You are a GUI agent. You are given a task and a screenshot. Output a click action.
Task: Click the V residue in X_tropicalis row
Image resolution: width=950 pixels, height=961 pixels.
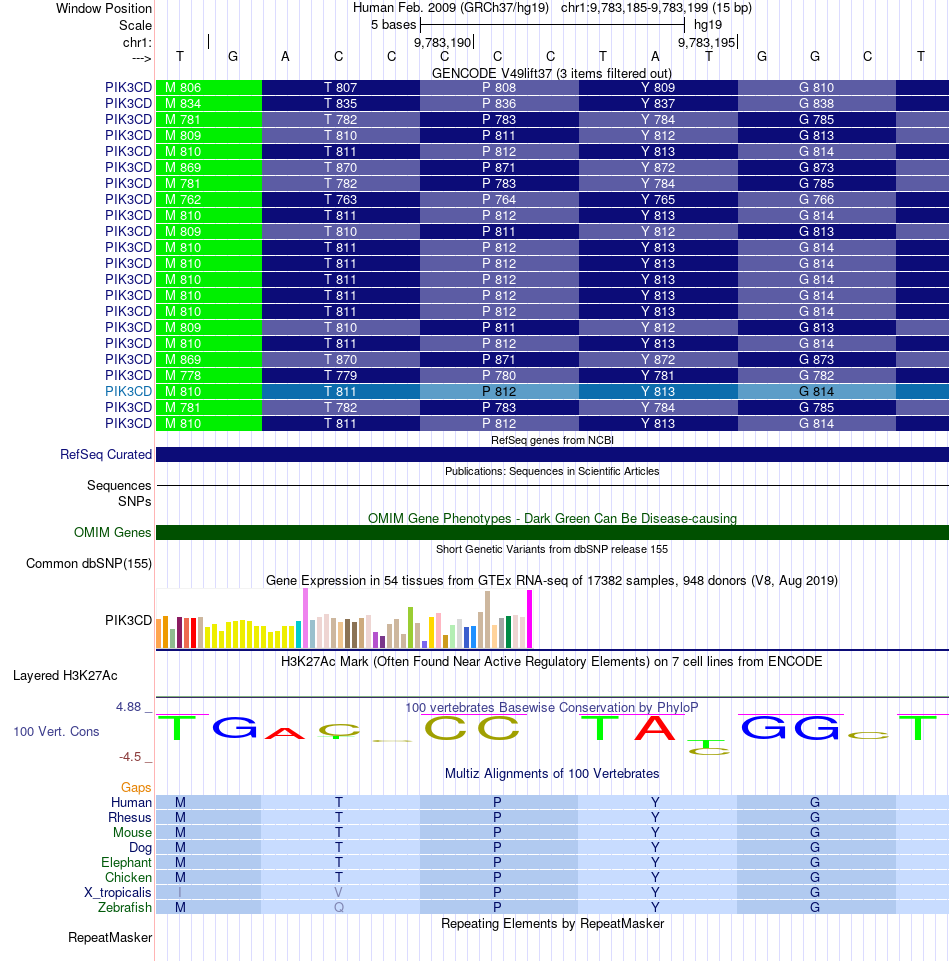(x=338, y=892)
